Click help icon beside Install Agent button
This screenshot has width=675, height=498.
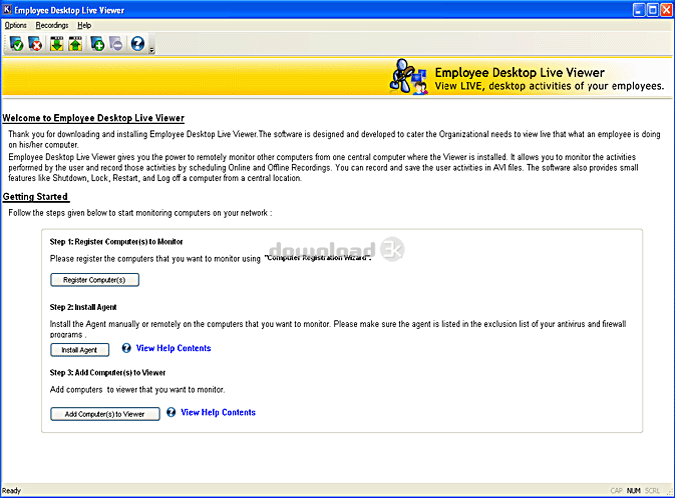[x=126, y=348]
